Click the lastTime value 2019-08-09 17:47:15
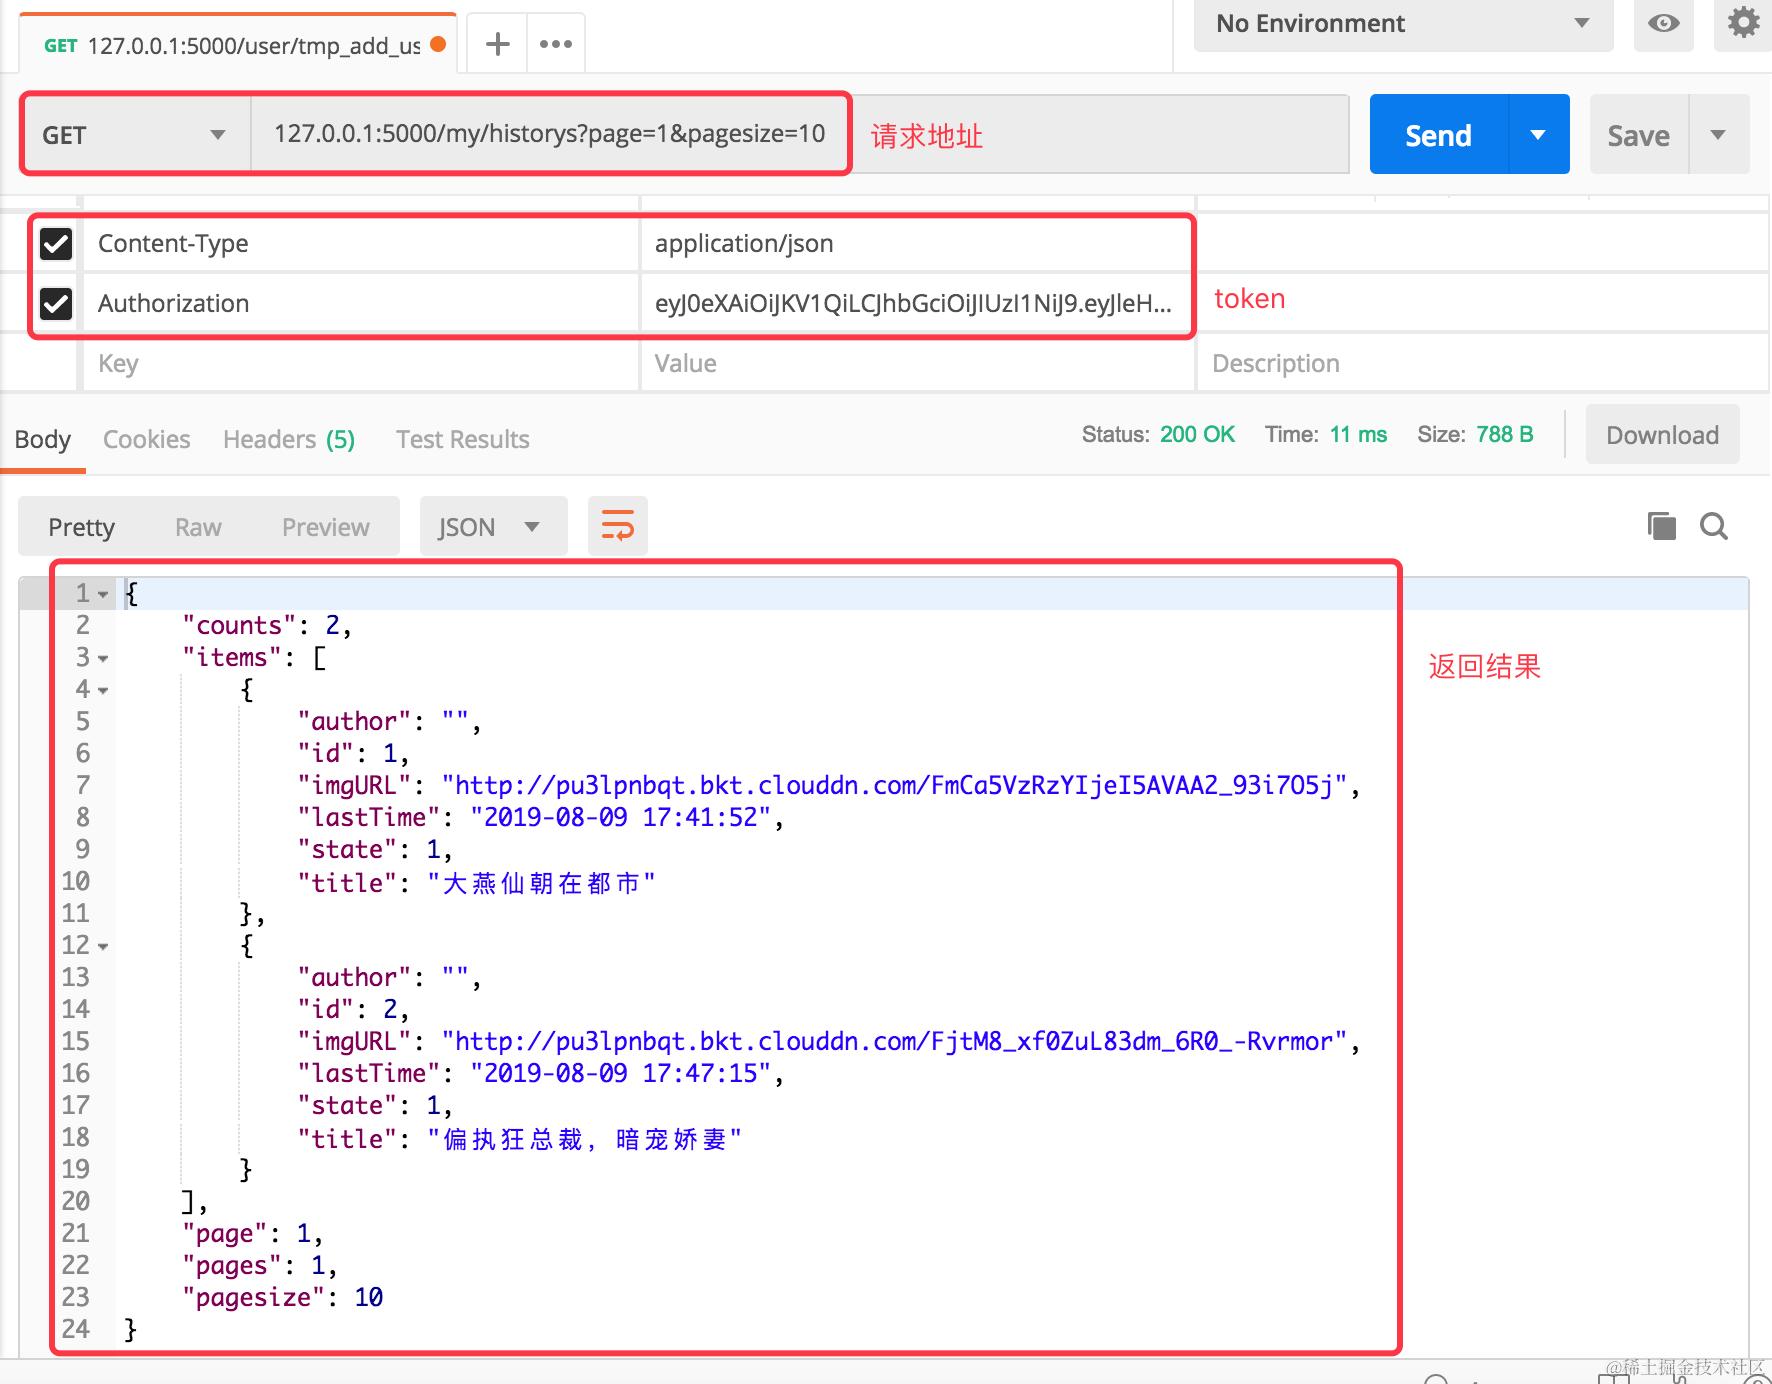The height and width of the screenshot is (1384, 1772). coord(621,1074)
